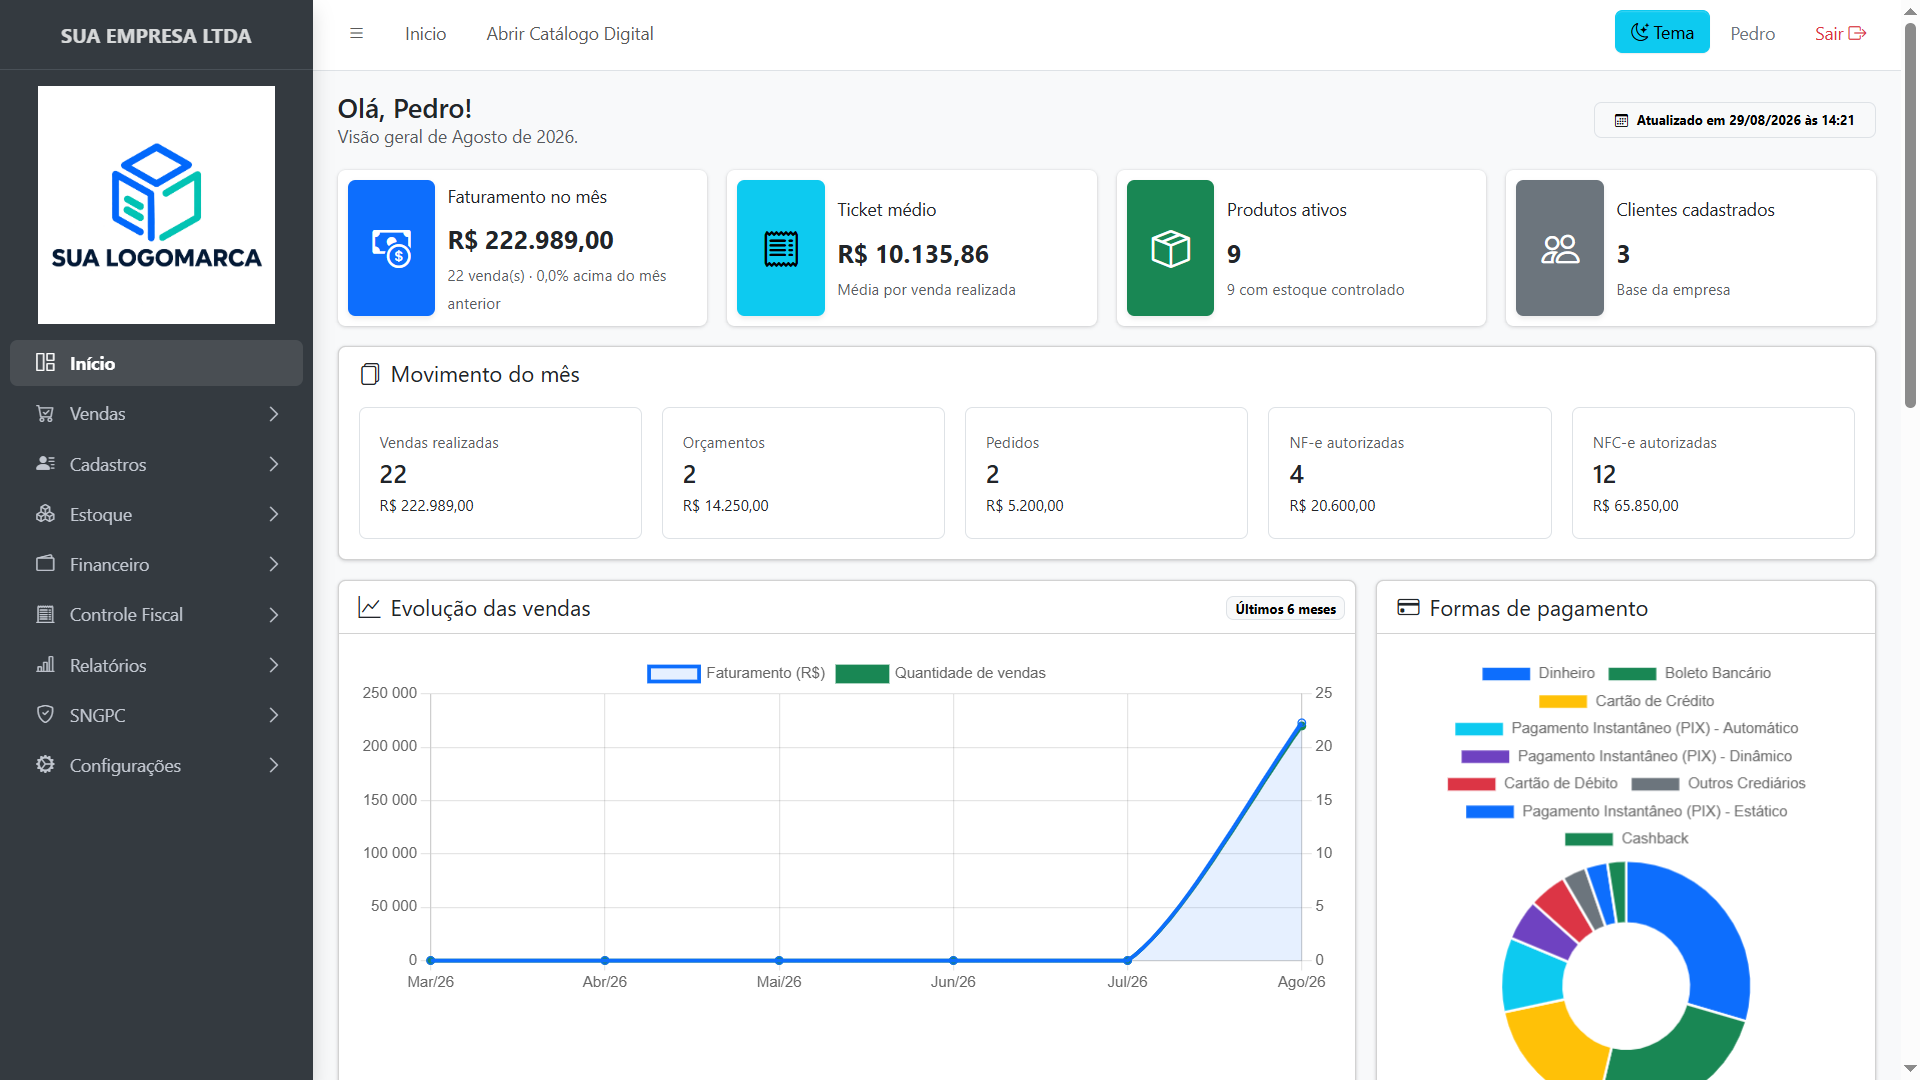
Task: Click the Vendas shopping cart icon
Action: point(45,413)
